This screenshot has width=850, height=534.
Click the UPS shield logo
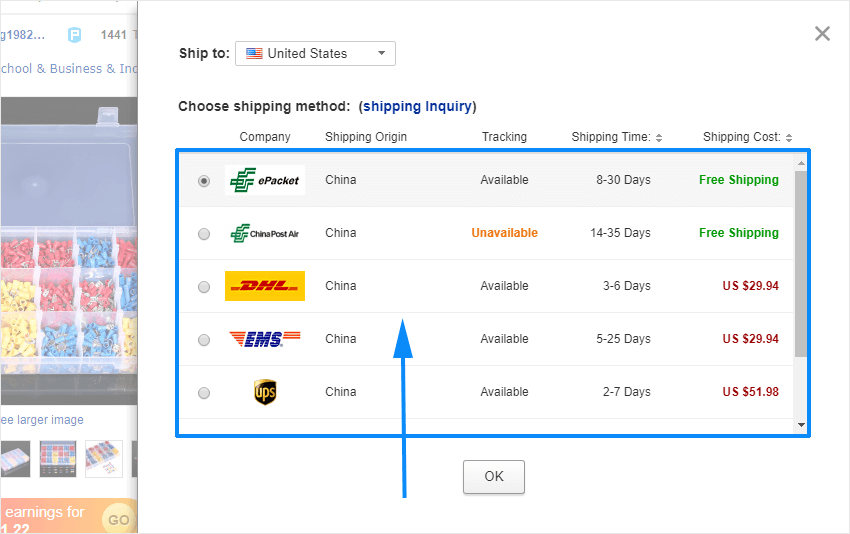pyautogui.click(x=265, y=392)
